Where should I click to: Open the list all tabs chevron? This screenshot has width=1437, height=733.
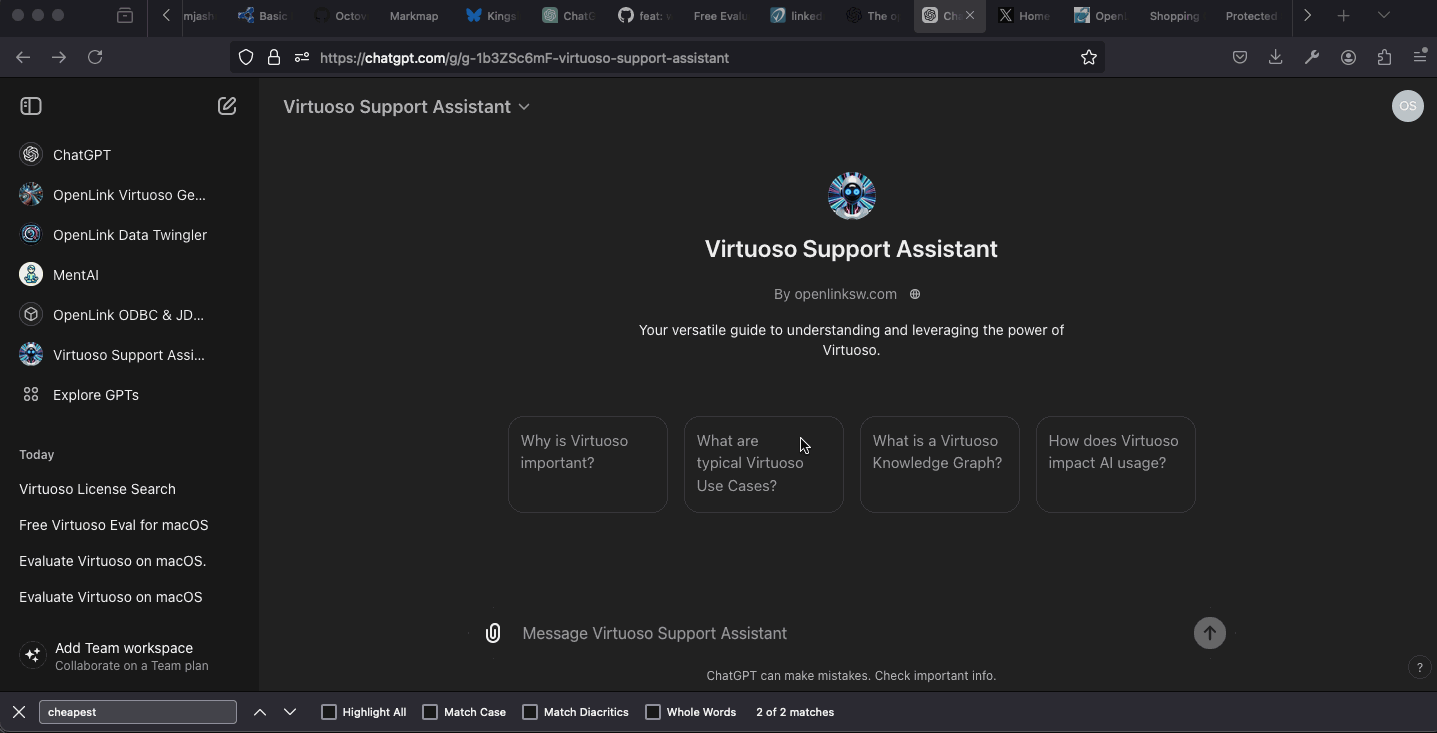pos(1383,16)
